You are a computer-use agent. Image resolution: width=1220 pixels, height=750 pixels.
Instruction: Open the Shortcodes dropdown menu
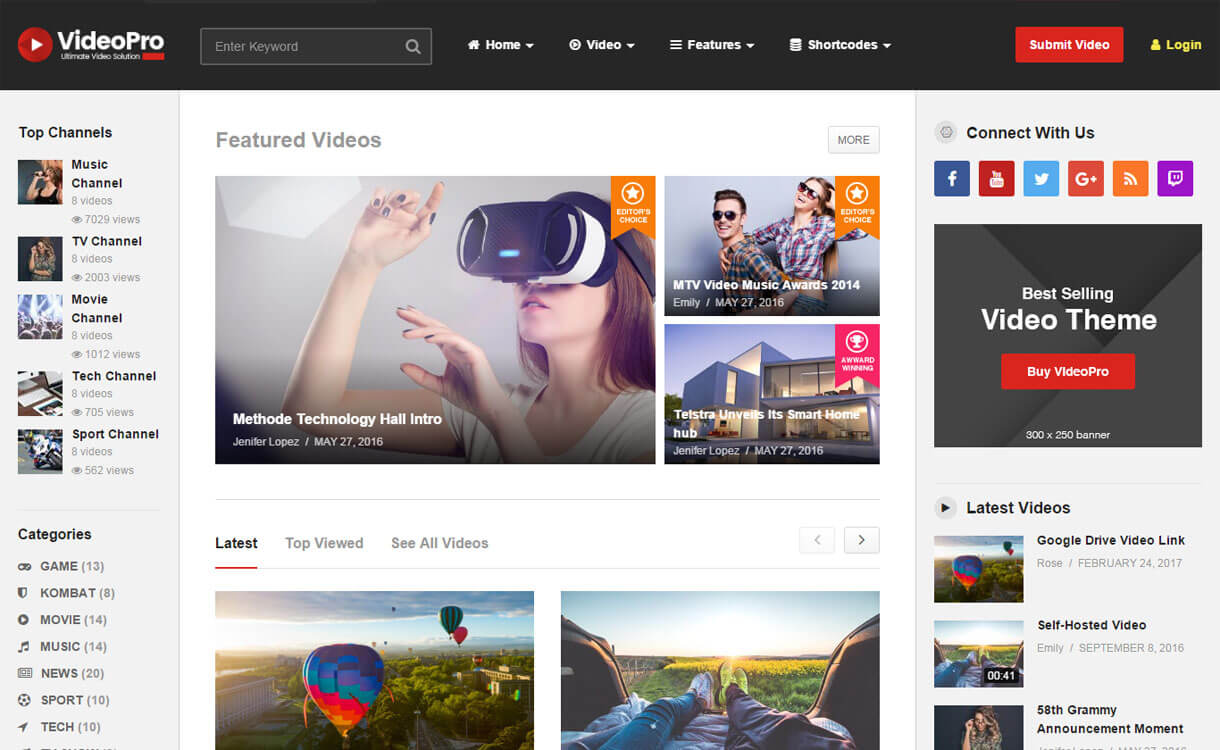tap(840, 45)
